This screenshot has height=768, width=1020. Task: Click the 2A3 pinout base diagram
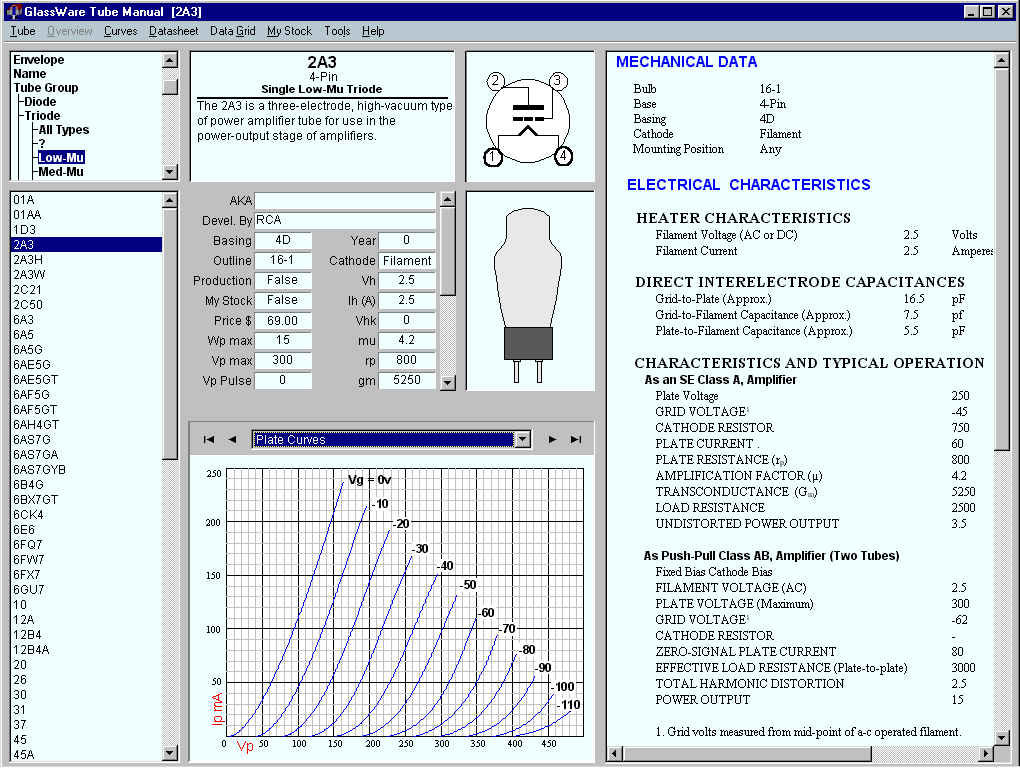click(529, 118)
